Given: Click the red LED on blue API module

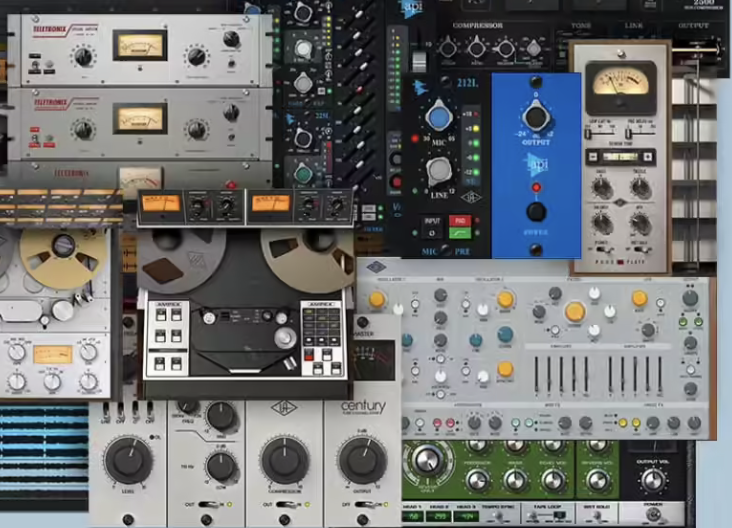Looking at the screenshot, I should [x=536, y=188].
